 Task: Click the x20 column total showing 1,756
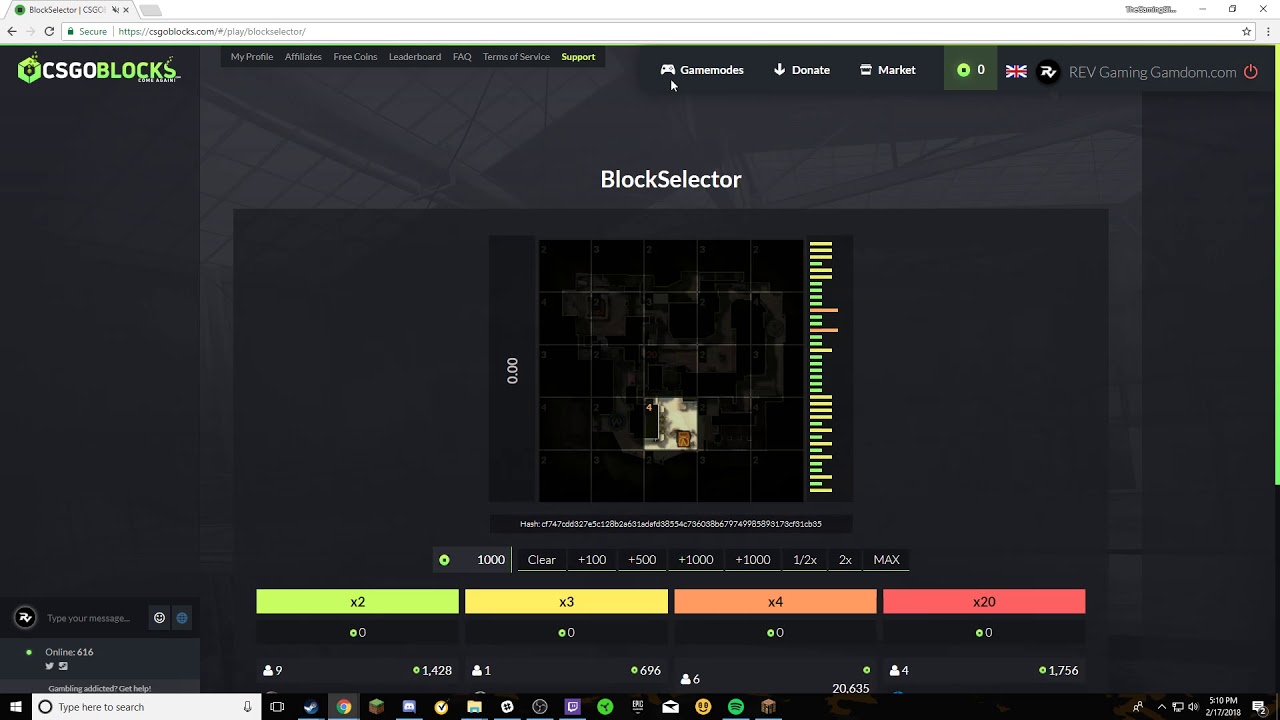pos(1059,671)
